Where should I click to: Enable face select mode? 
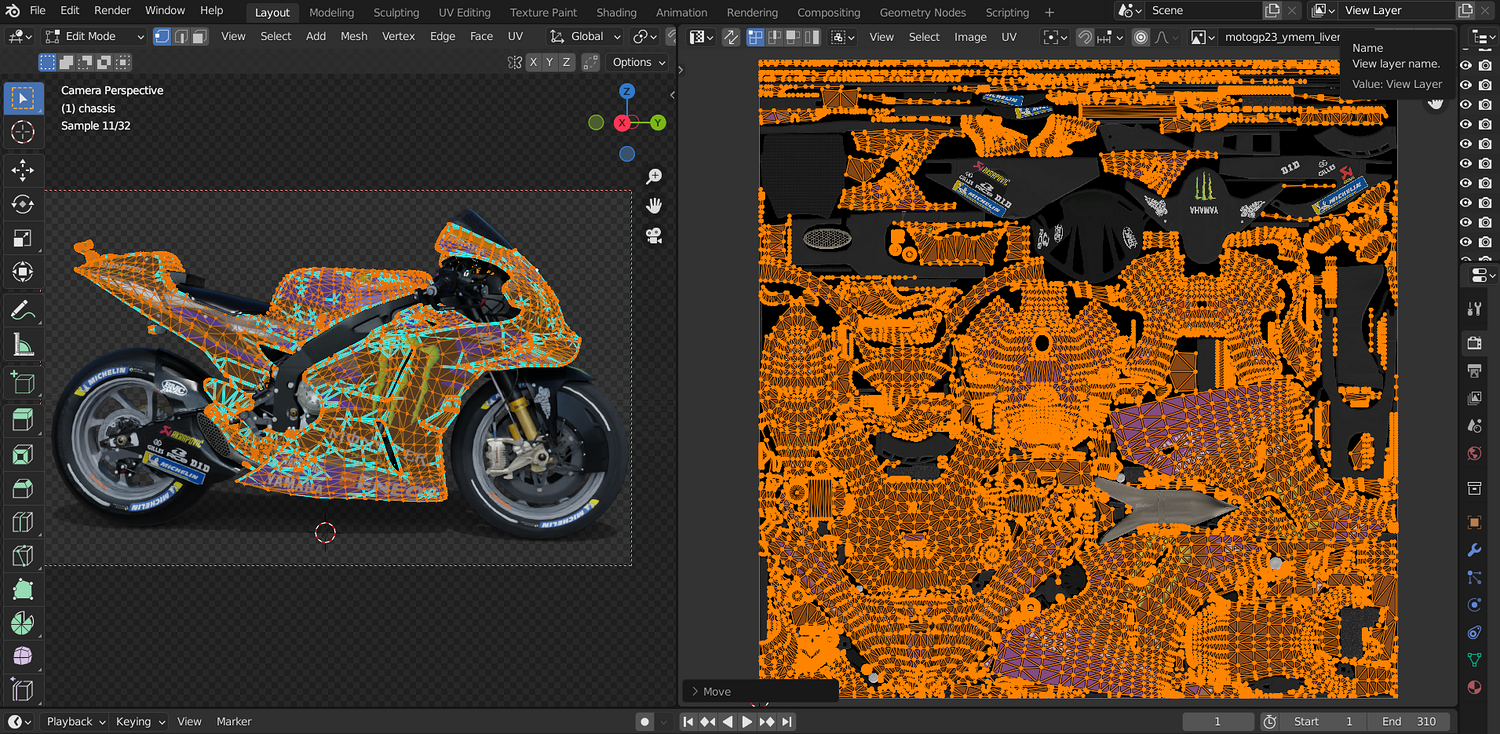pos(200,37)
